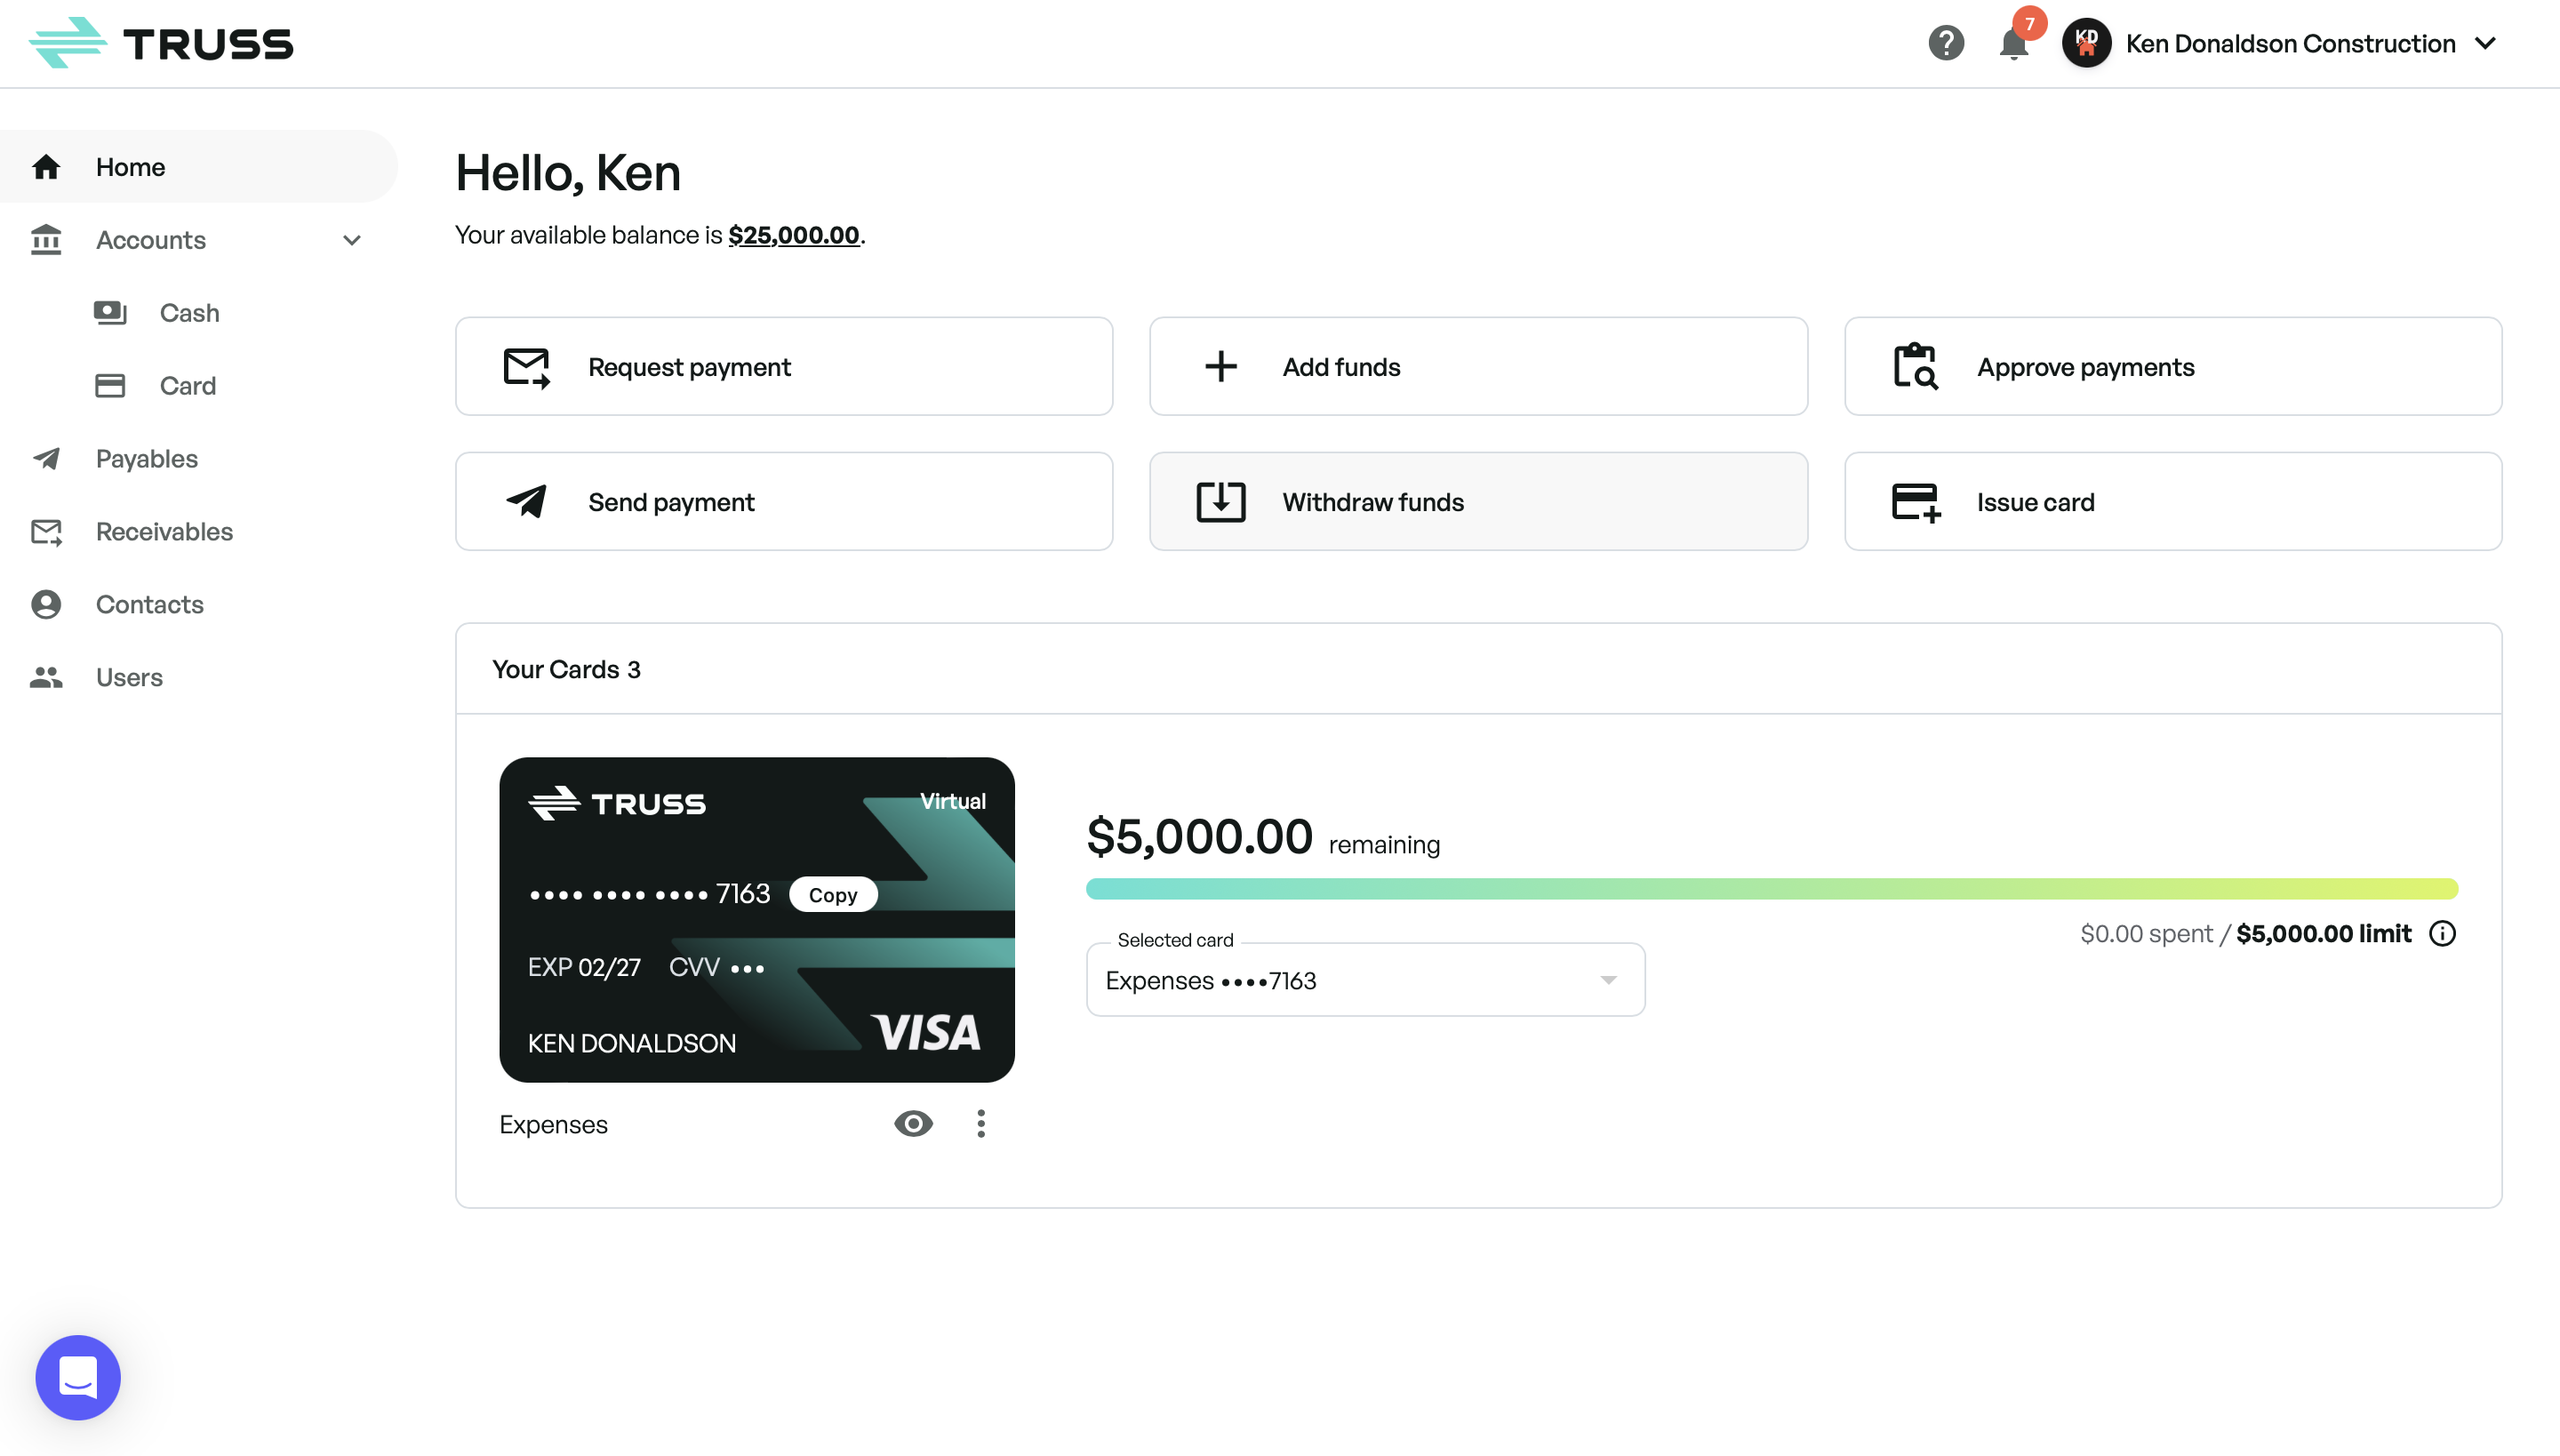This screenshot has height=1456, width=2560.
Task: Open the Cash account menu item
Action: tap(188, 311)
